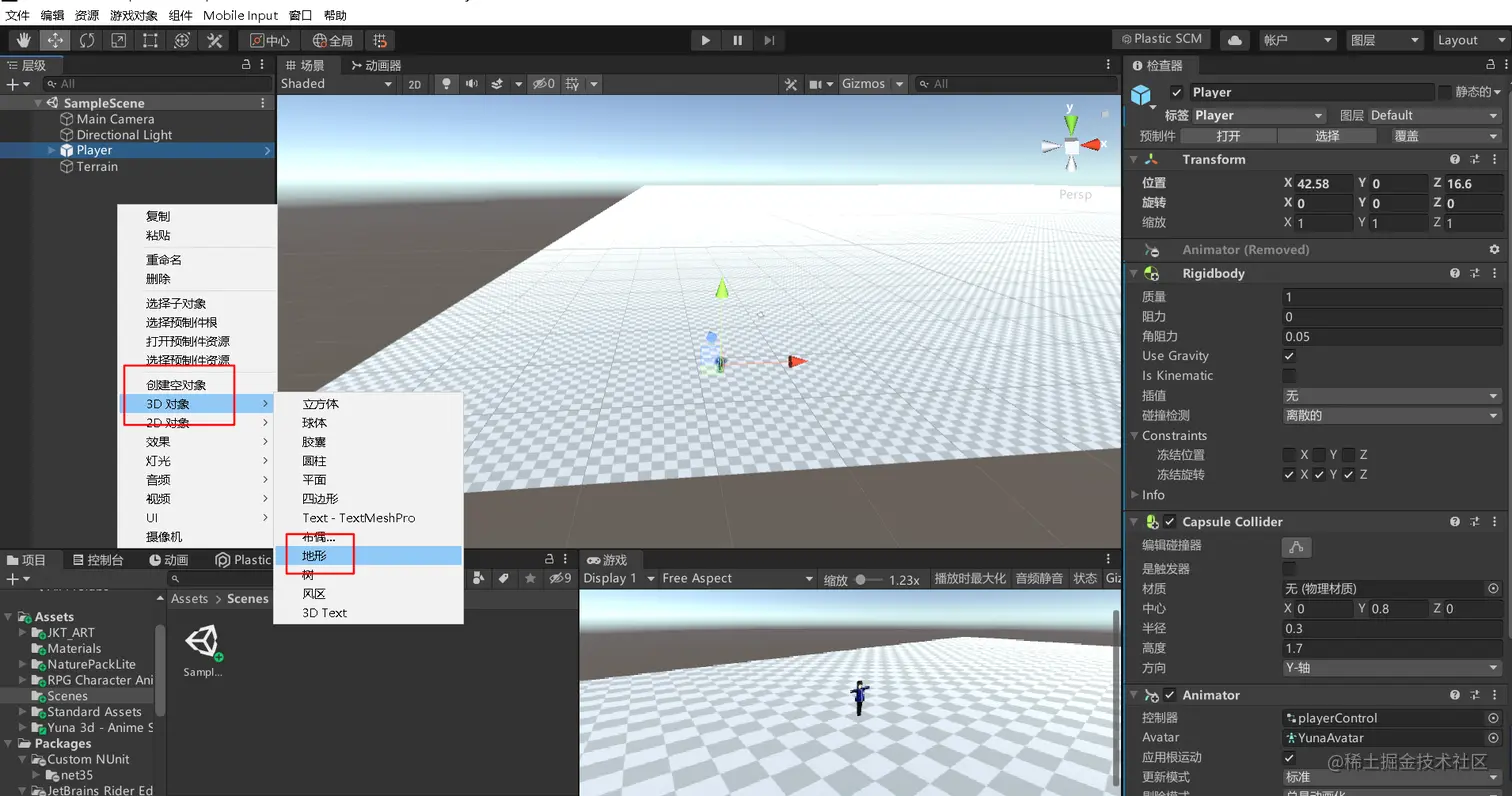This screenshot has width=1512, height=796.
Task: Open Animator (Removed) gear settings icon
Action: click(x=1494, y=249)
